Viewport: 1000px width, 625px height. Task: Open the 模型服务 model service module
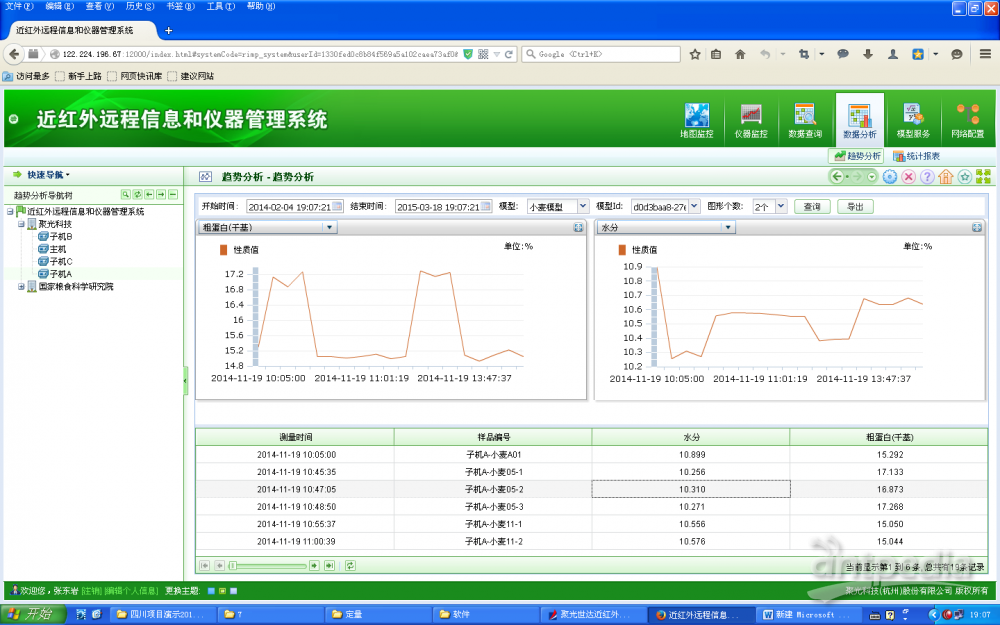(x=913, y=120)
